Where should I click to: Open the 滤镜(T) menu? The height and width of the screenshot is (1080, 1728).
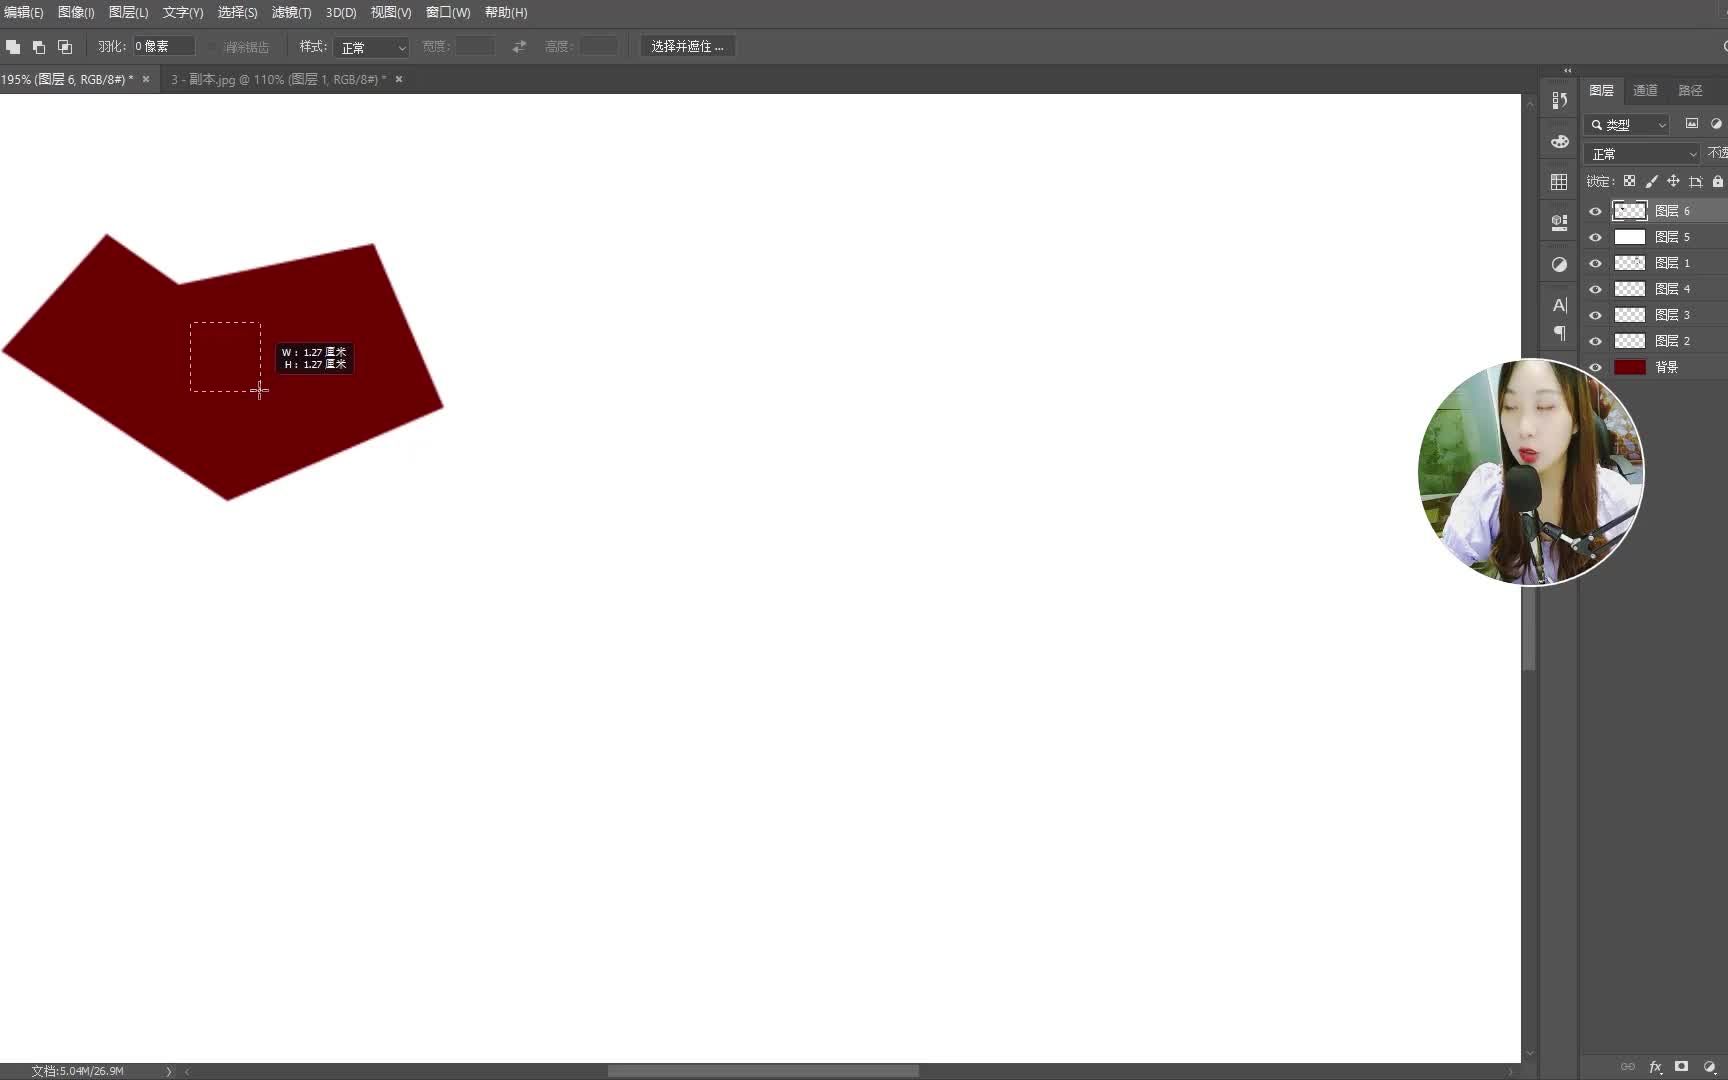pyautogui.click(x=291, y=12)
